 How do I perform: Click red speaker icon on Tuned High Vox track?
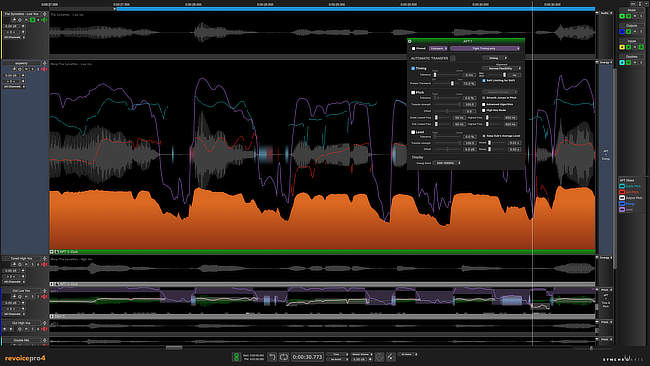click(x=44, y=264)
